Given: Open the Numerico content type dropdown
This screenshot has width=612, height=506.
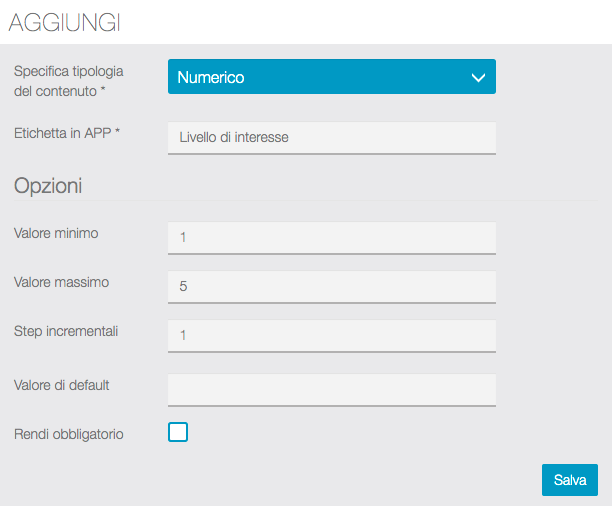Looking at the screenshot, I should pos(331,77).
